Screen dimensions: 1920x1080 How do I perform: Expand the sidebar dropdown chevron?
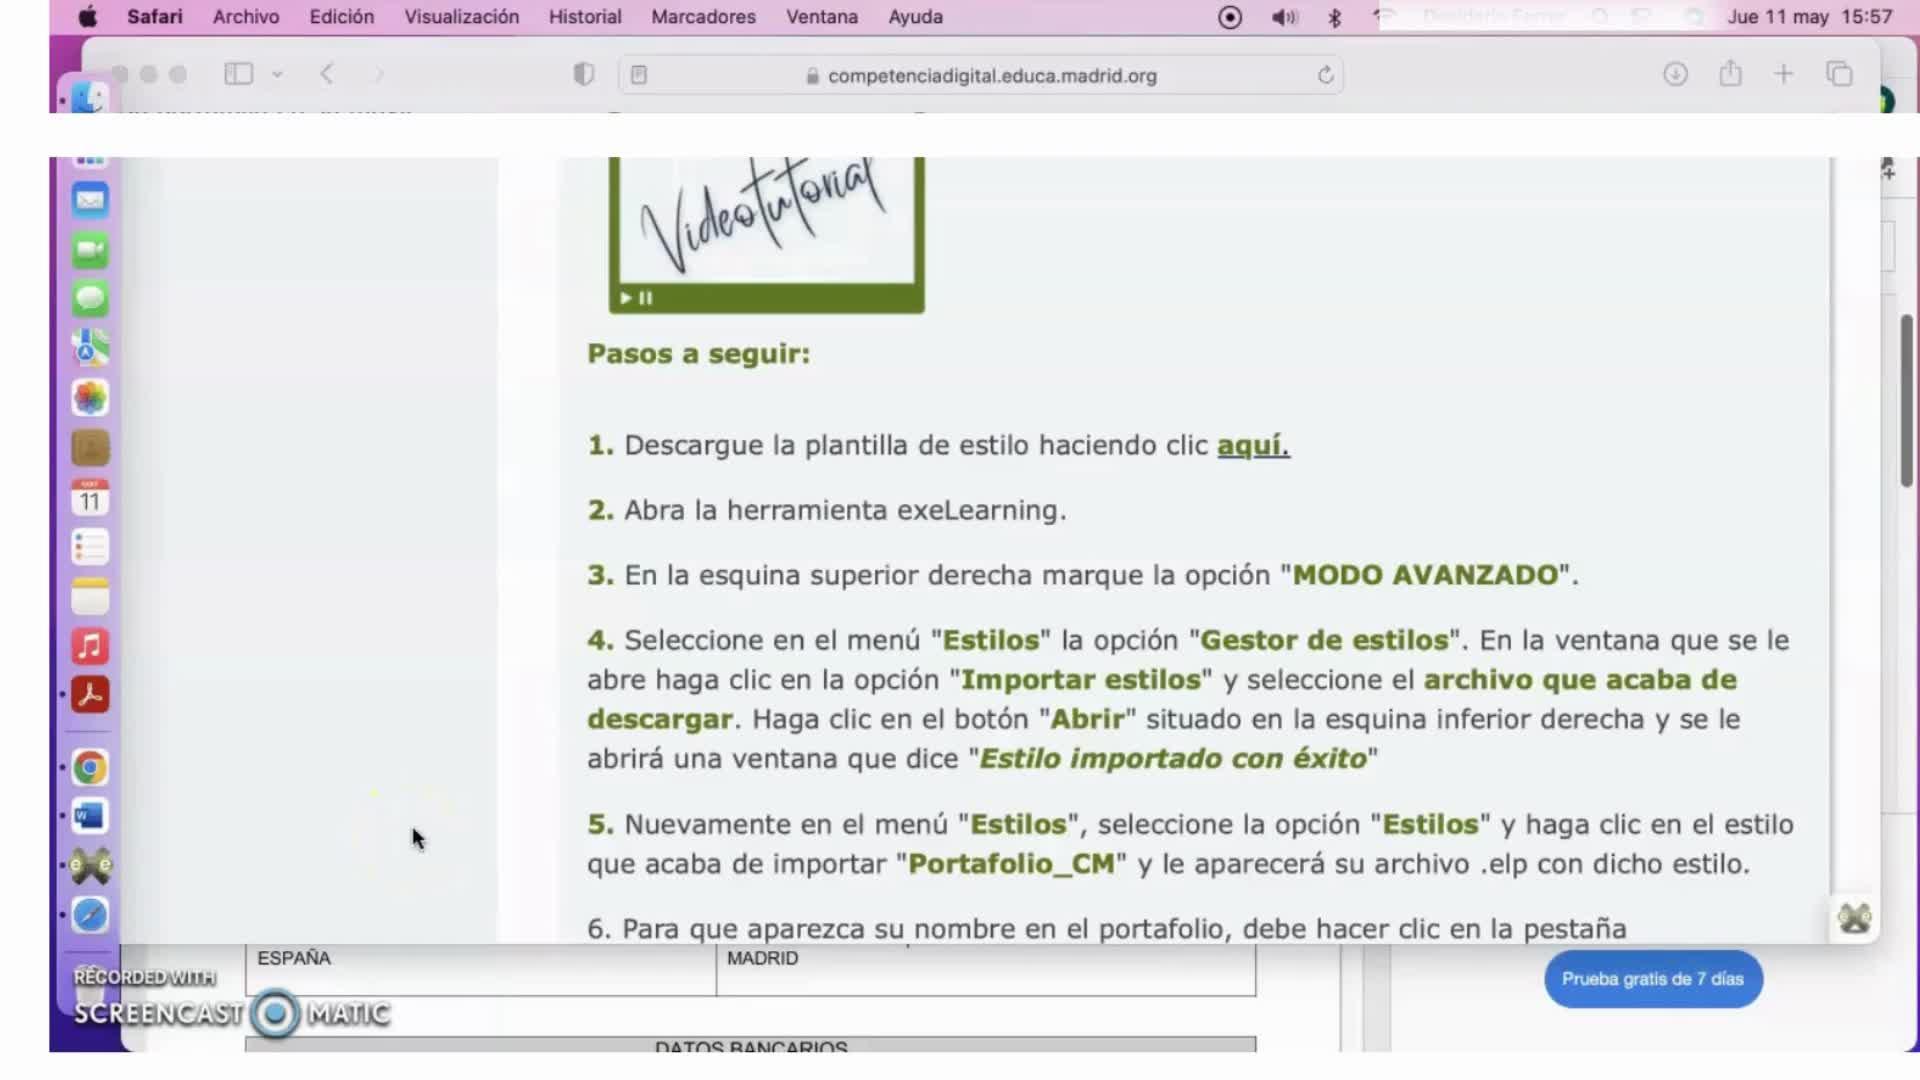point(278,74)
